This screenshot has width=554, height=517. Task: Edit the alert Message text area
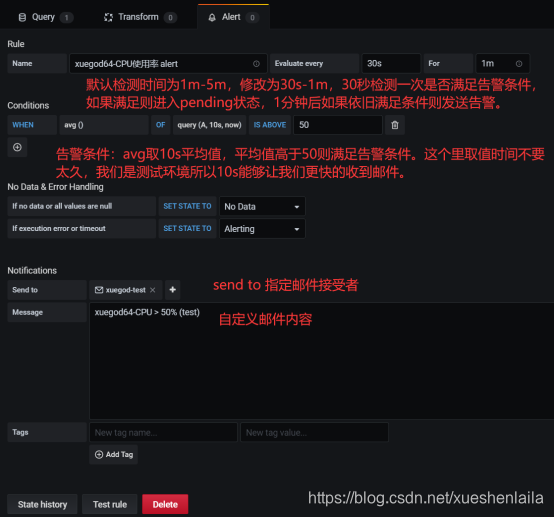(x=322, y=361)
